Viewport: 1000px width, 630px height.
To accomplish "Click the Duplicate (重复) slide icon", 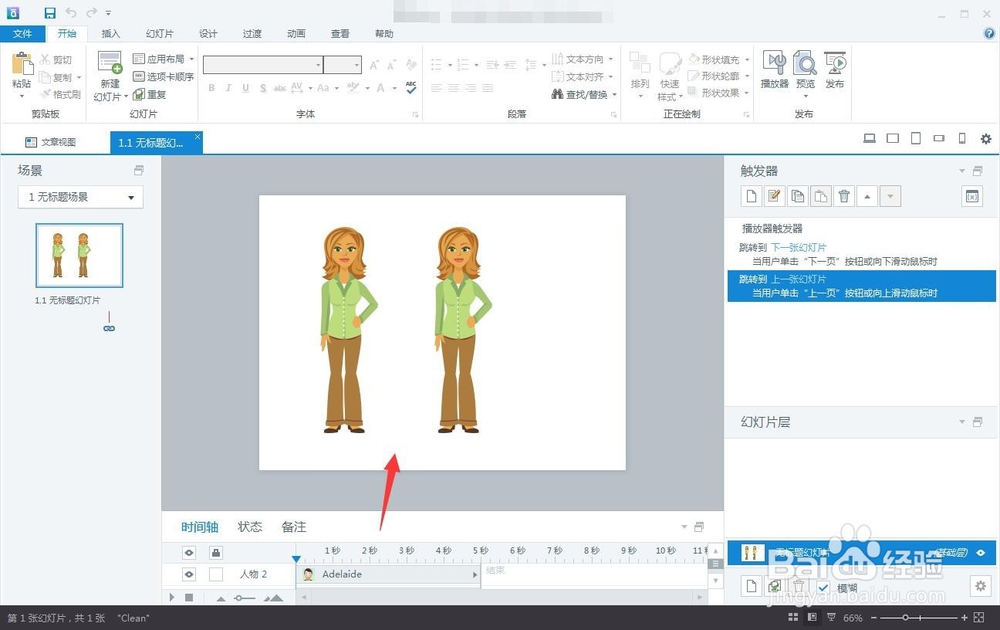I will [x=138, y=94].
